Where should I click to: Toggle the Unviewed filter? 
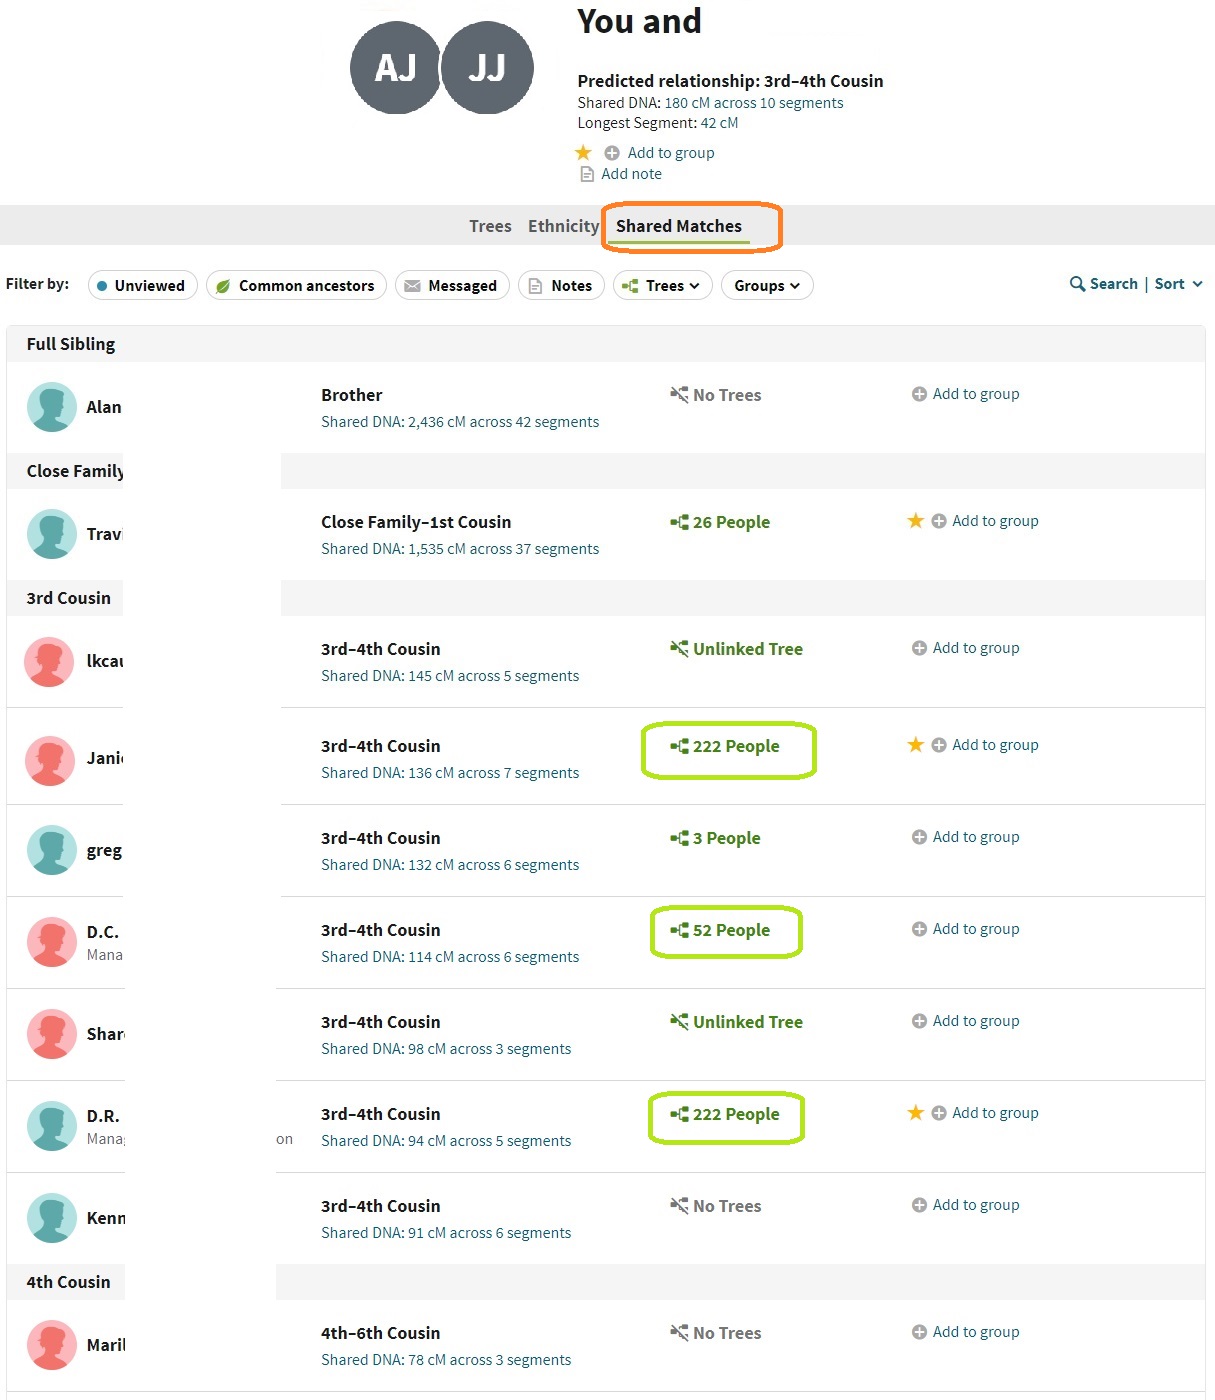(142, 286)
